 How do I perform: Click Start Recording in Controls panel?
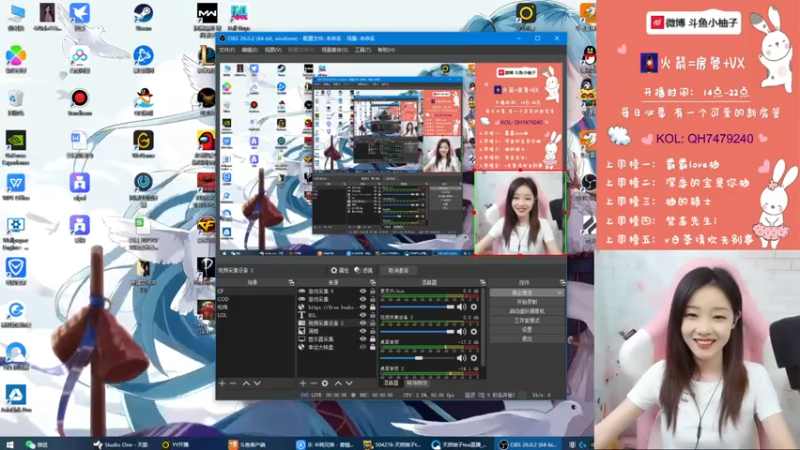(527, 302)
